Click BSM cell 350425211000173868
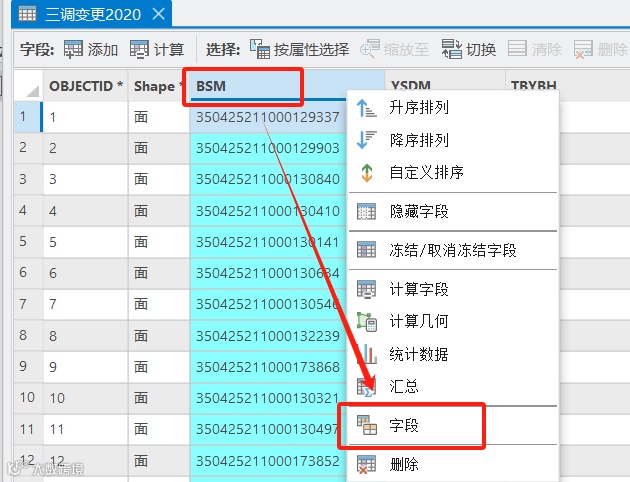Screen dimensions: 630x482 (268, 367)
